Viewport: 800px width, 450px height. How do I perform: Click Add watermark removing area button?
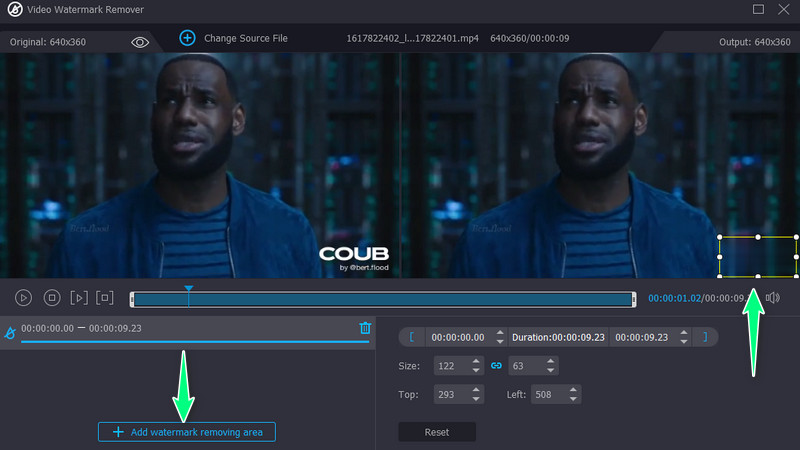point(187,432)
